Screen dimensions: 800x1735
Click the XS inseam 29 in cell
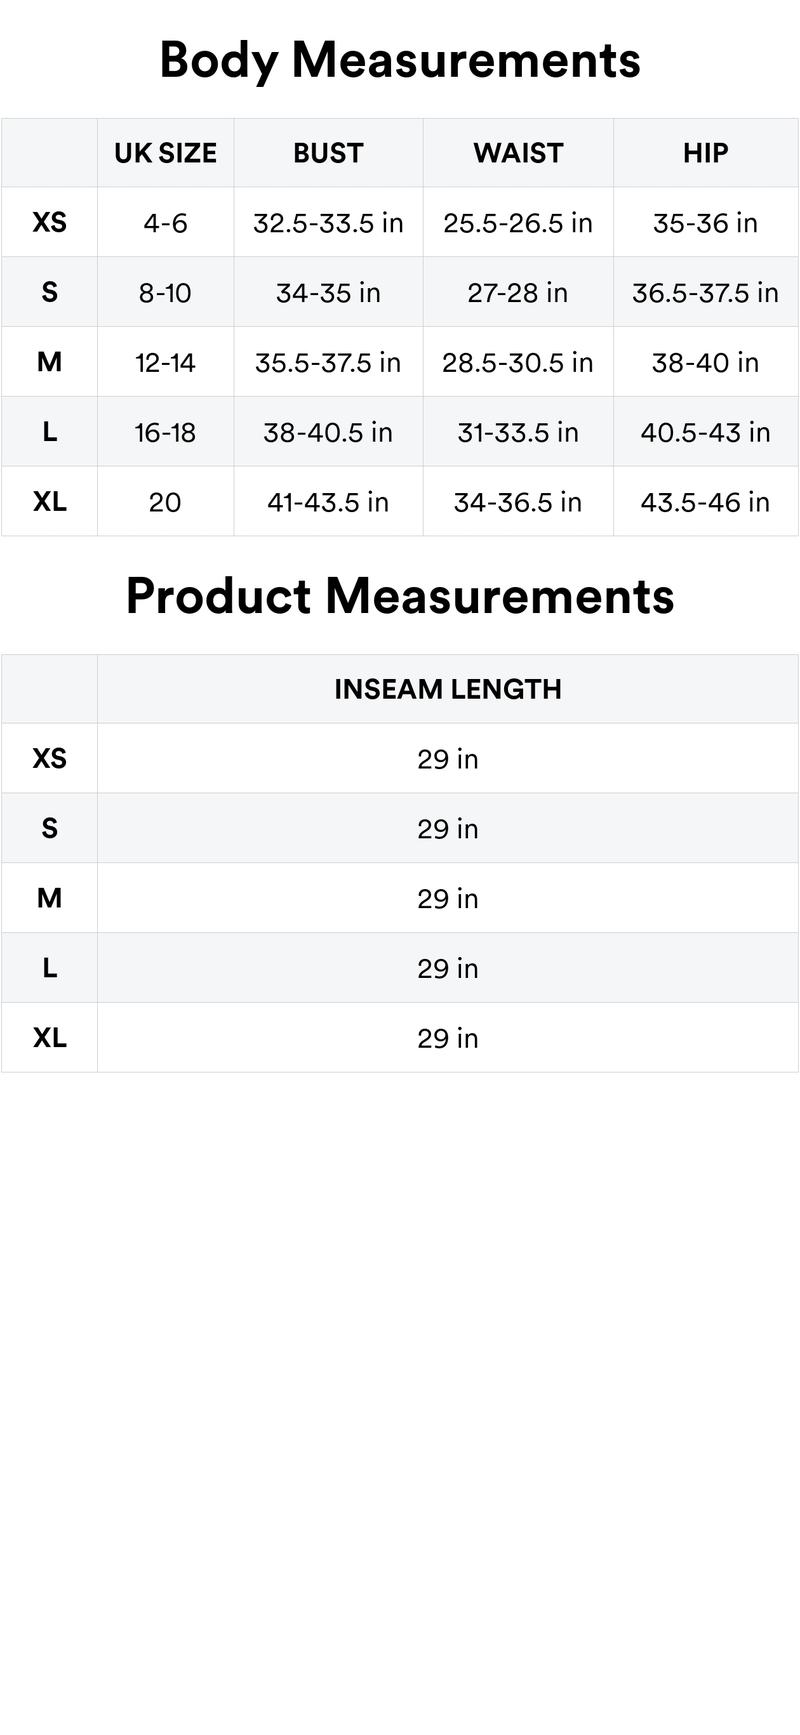coord(448,759)
